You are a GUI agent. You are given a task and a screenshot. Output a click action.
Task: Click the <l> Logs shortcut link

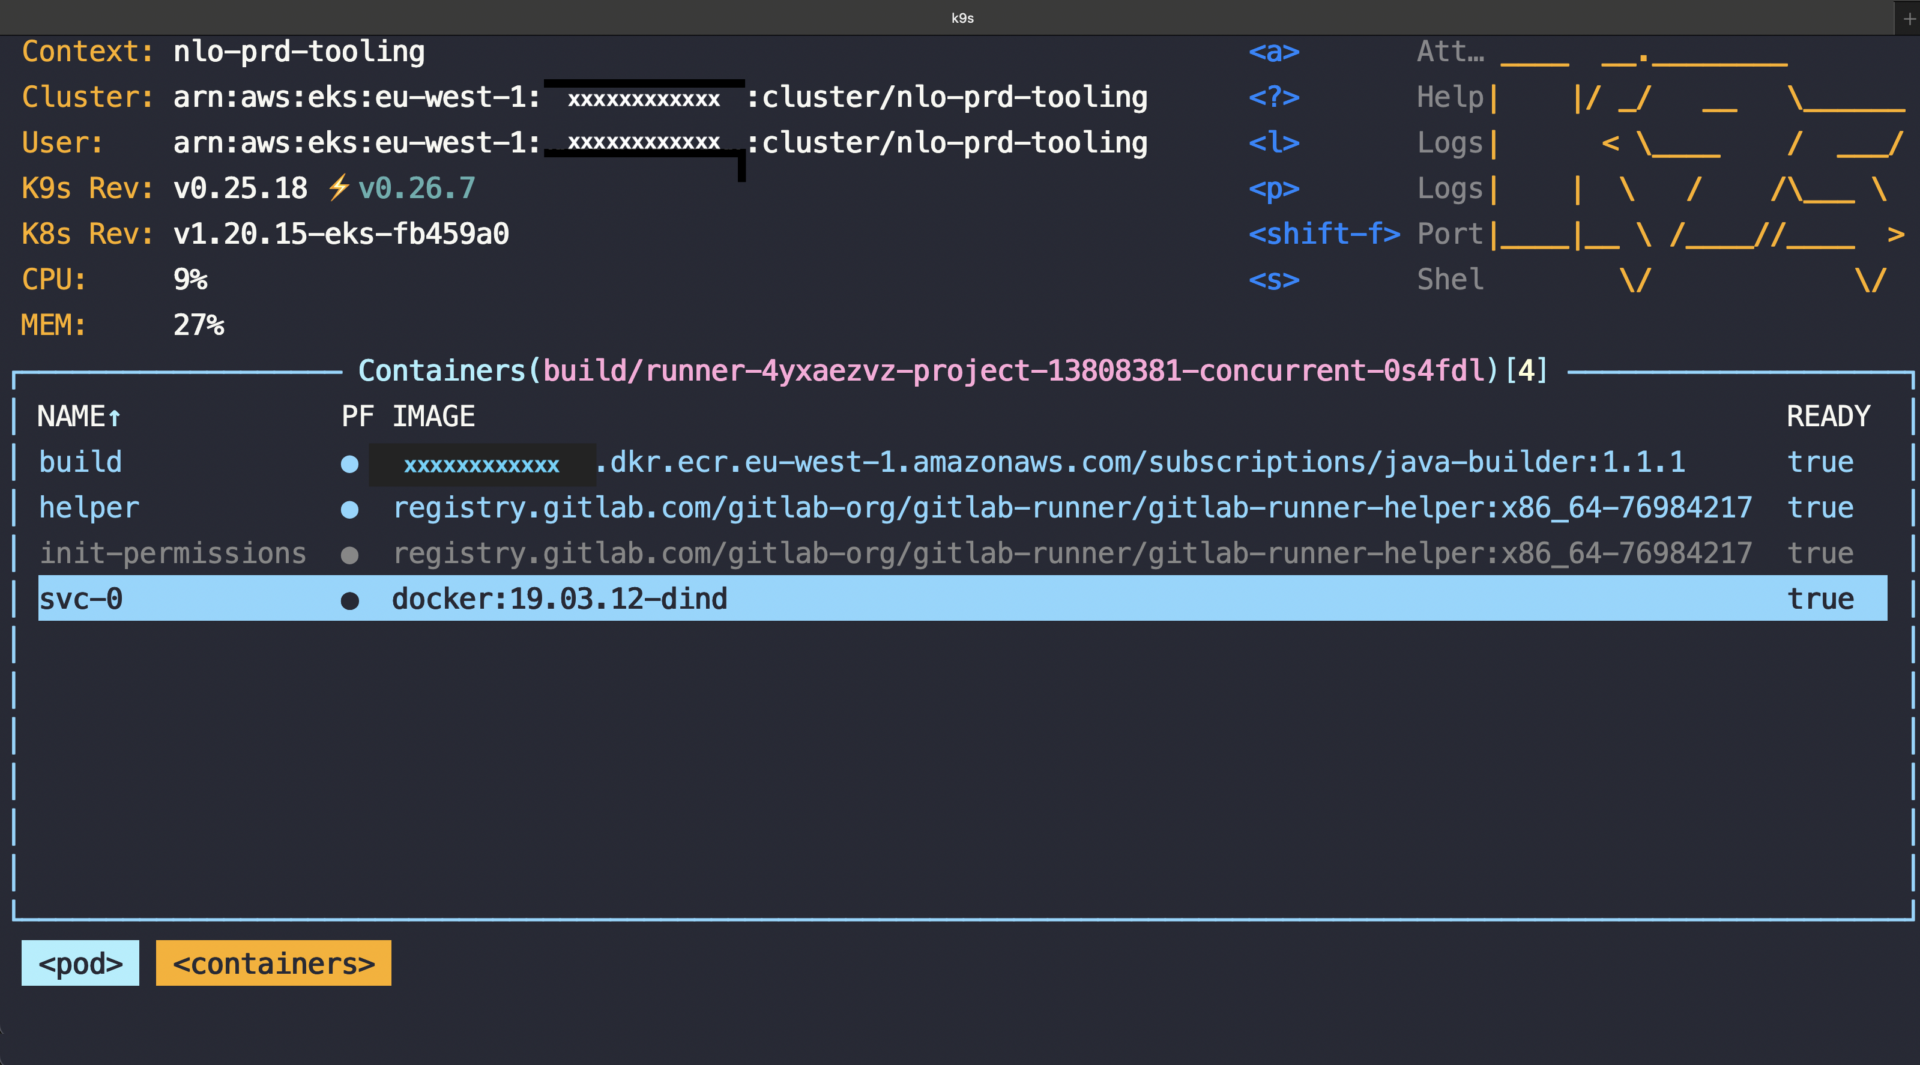pyautogui.click(x=1274, y=143)
